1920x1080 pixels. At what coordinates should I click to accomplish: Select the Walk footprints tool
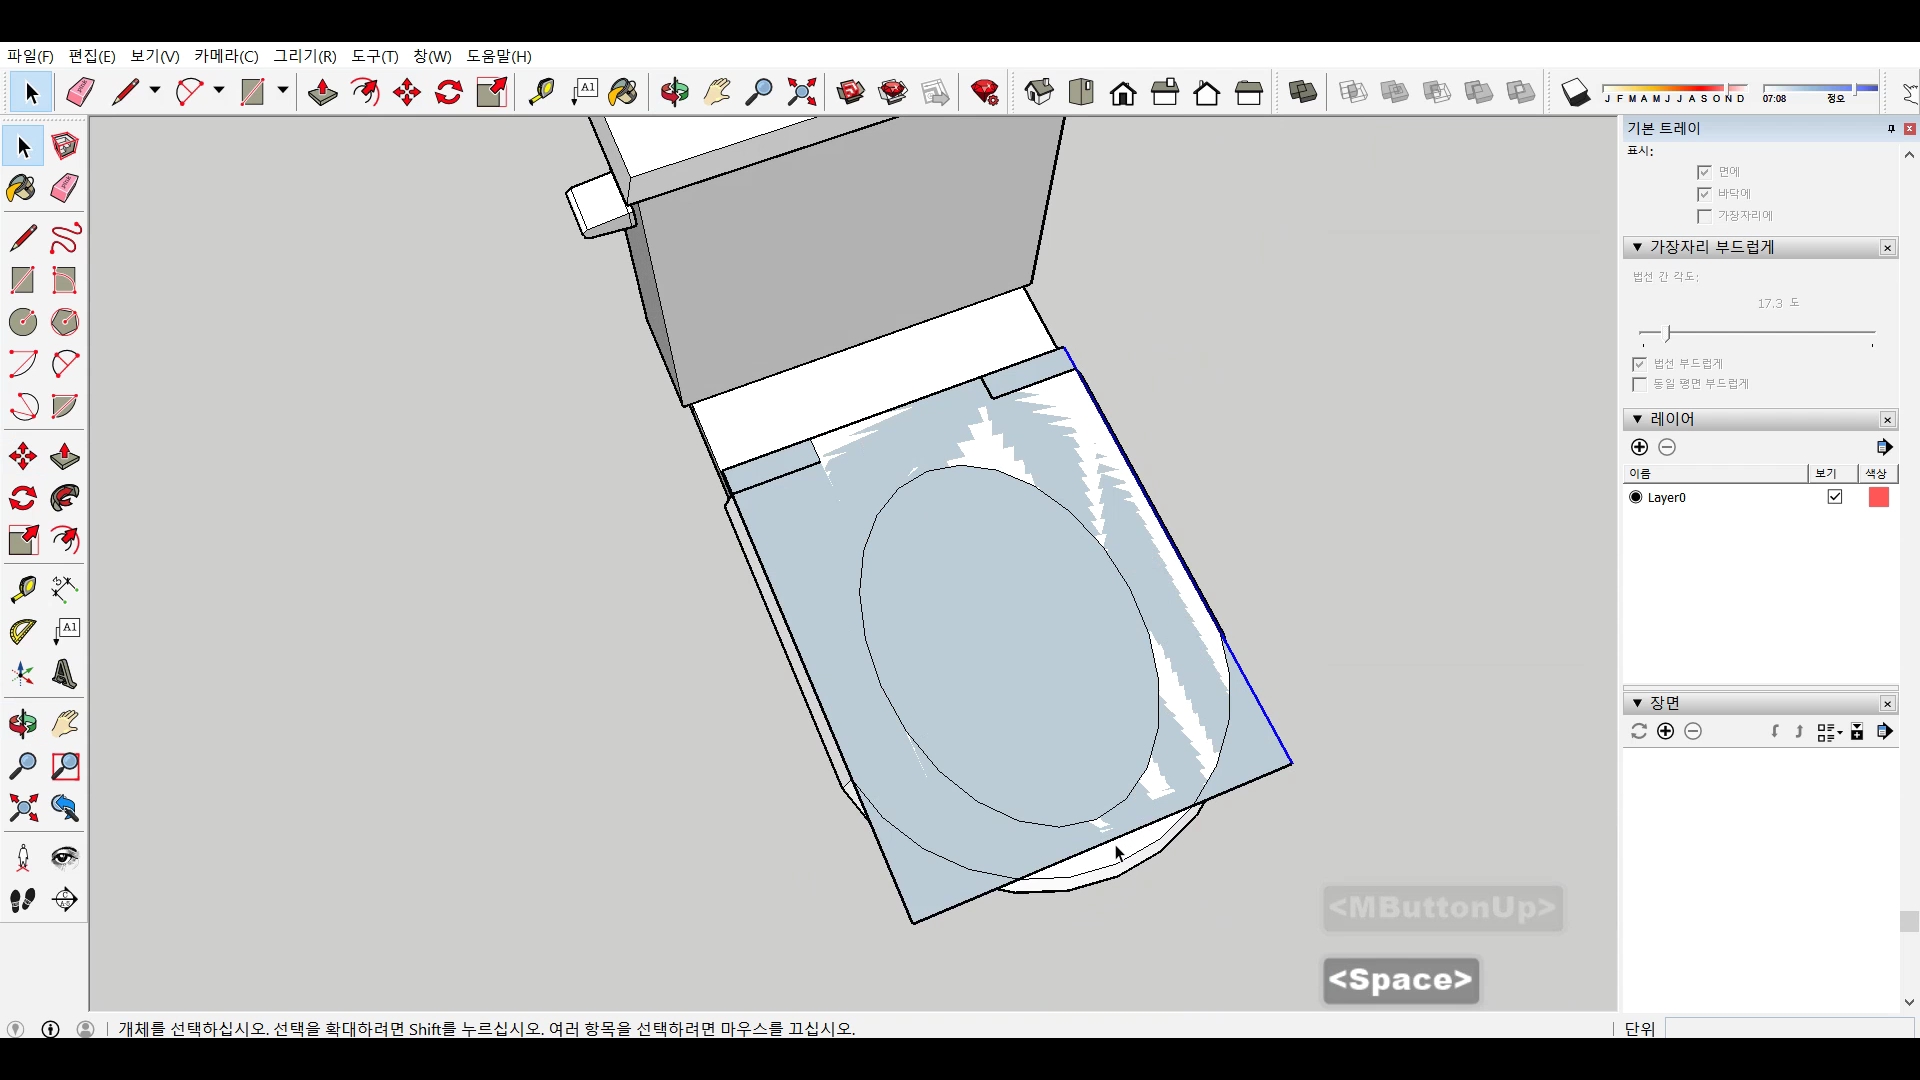pos(22,900)
